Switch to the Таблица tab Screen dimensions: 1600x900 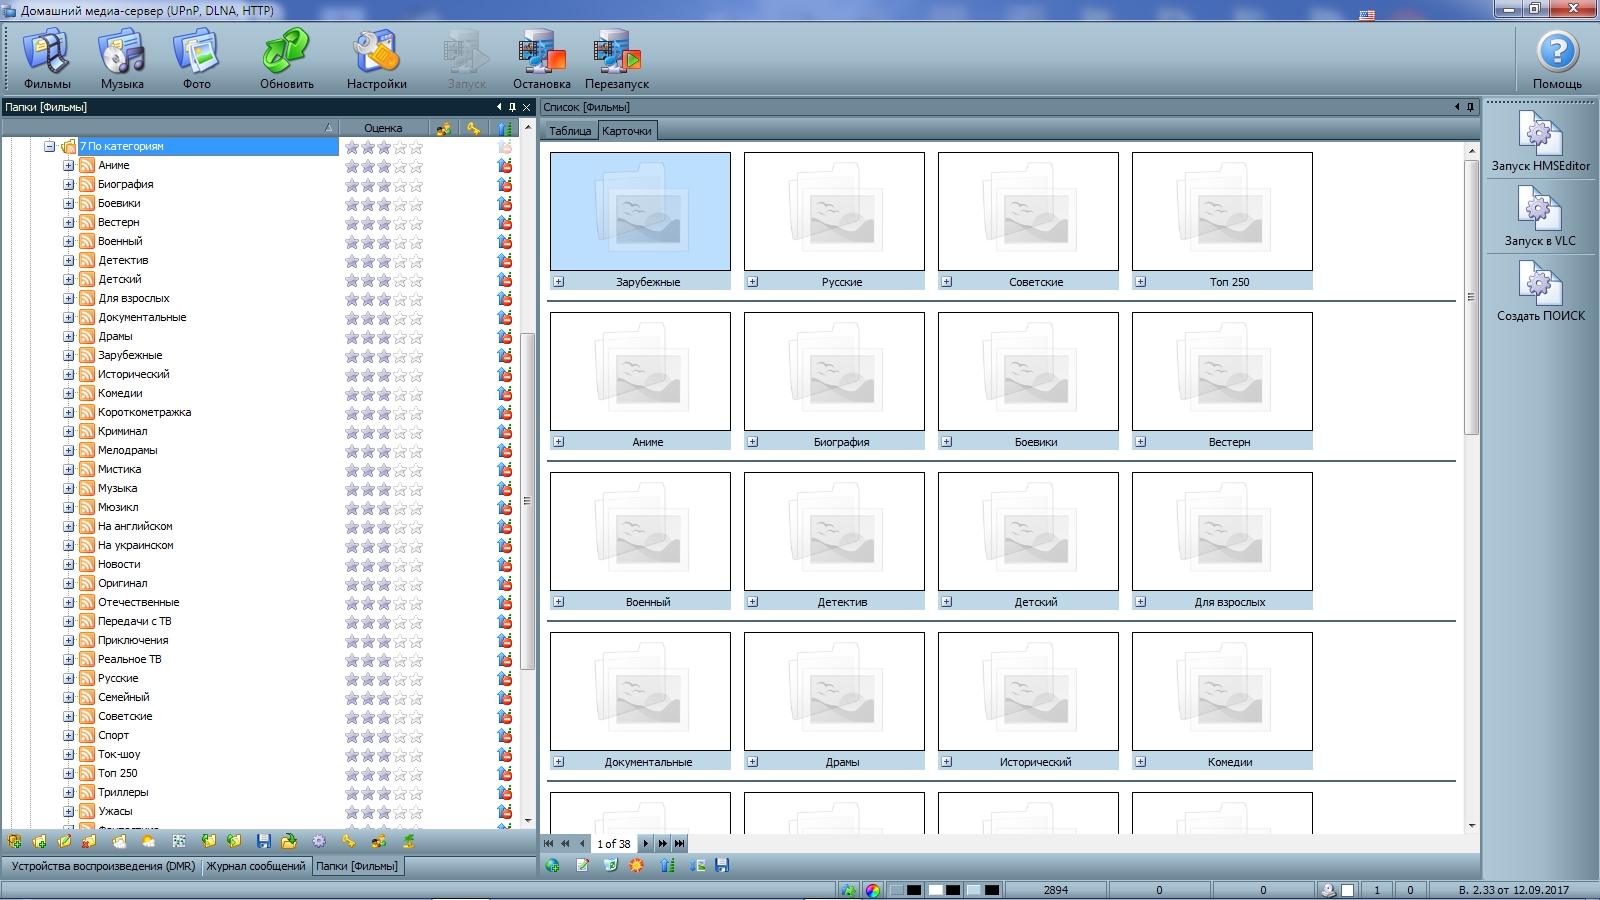pos(570,131)
